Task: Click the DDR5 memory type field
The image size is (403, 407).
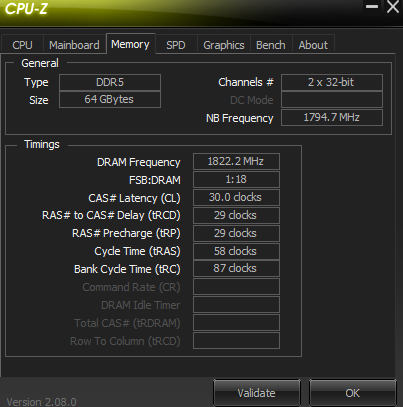Action: pyautogui.click(x=110, y=82)
